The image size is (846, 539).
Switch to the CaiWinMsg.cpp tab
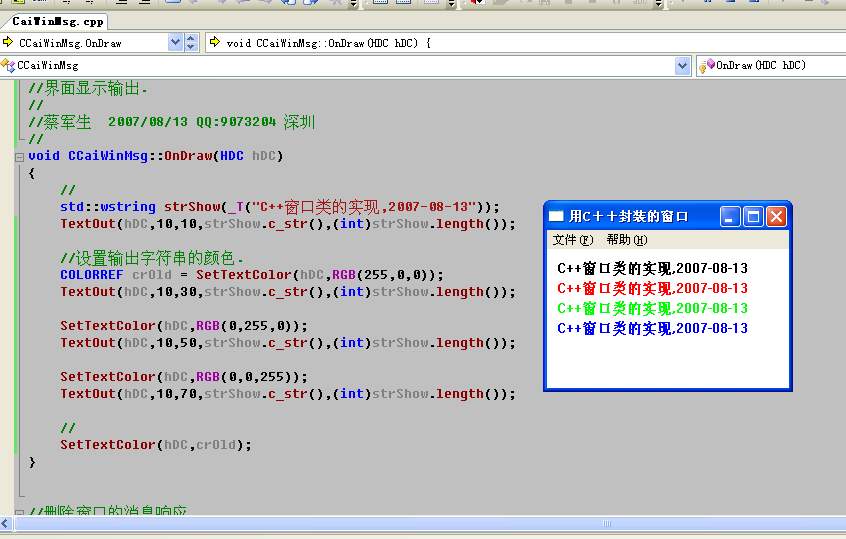click(56, 22)
